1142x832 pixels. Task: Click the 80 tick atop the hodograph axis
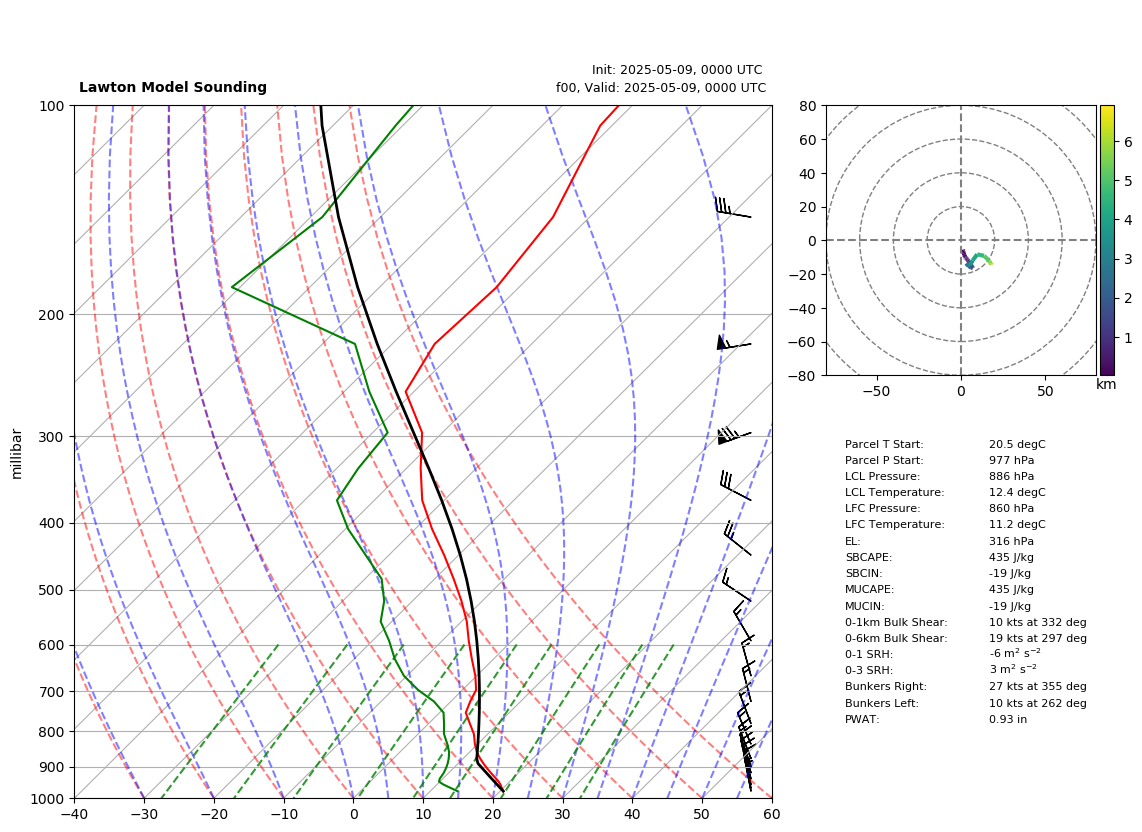tap(808, 106)
